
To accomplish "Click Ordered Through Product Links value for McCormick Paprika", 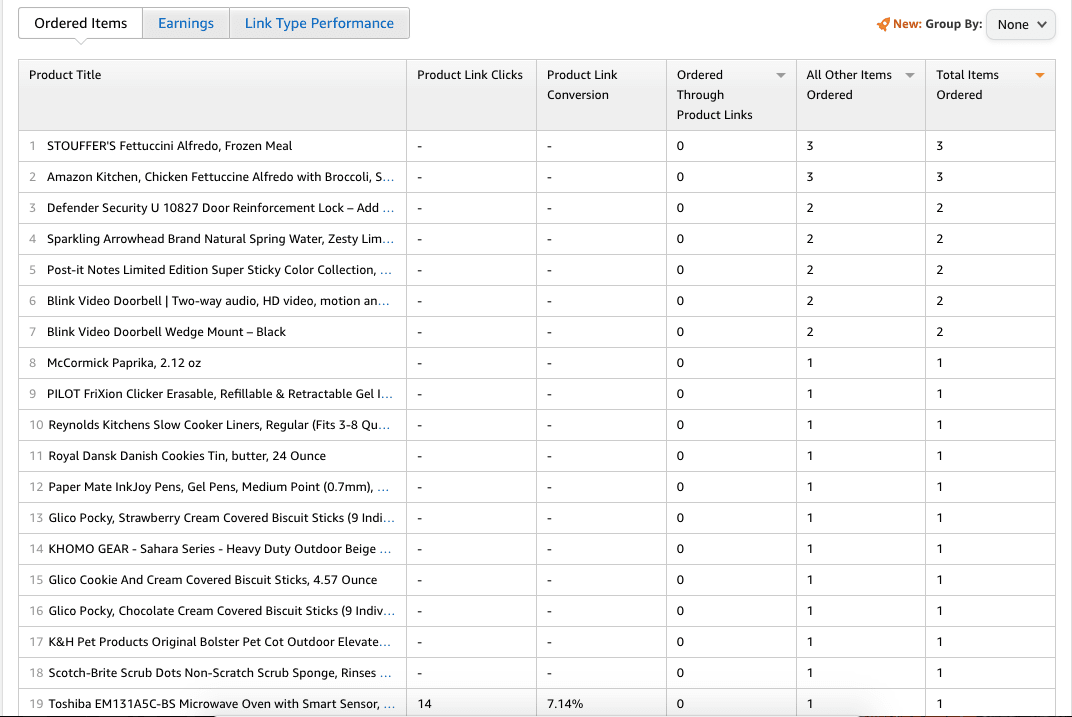I will coord(680,363).
